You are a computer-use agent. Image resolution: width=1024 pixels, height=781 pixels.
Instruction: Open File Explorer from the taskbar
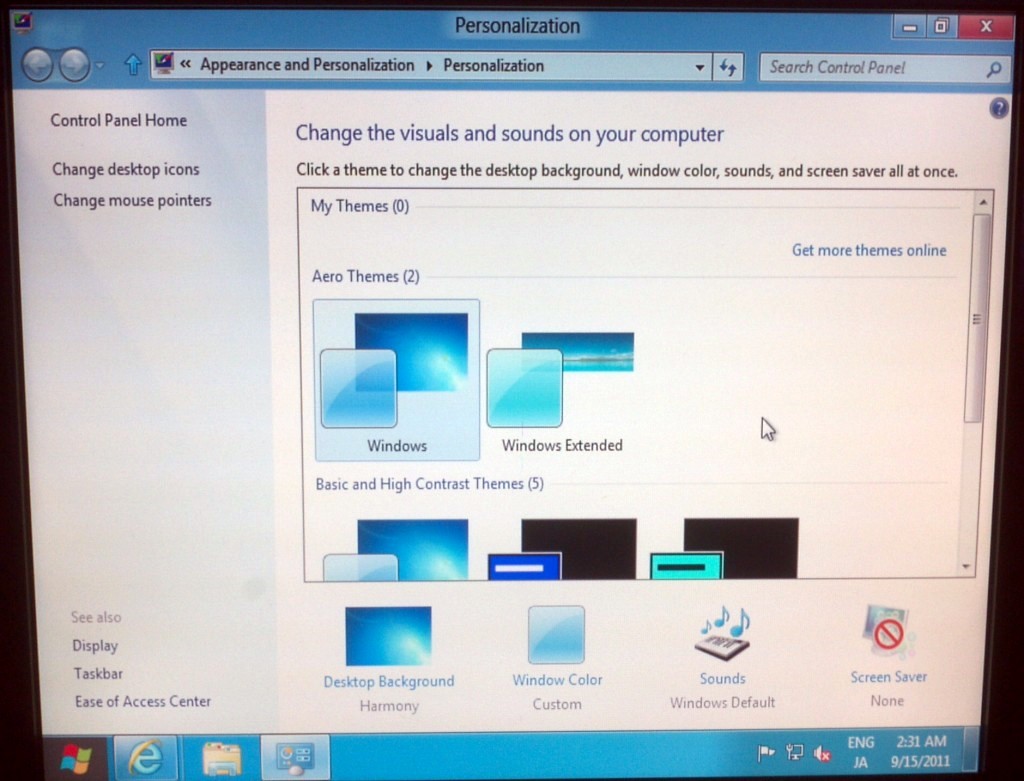[x=220, y=758]
